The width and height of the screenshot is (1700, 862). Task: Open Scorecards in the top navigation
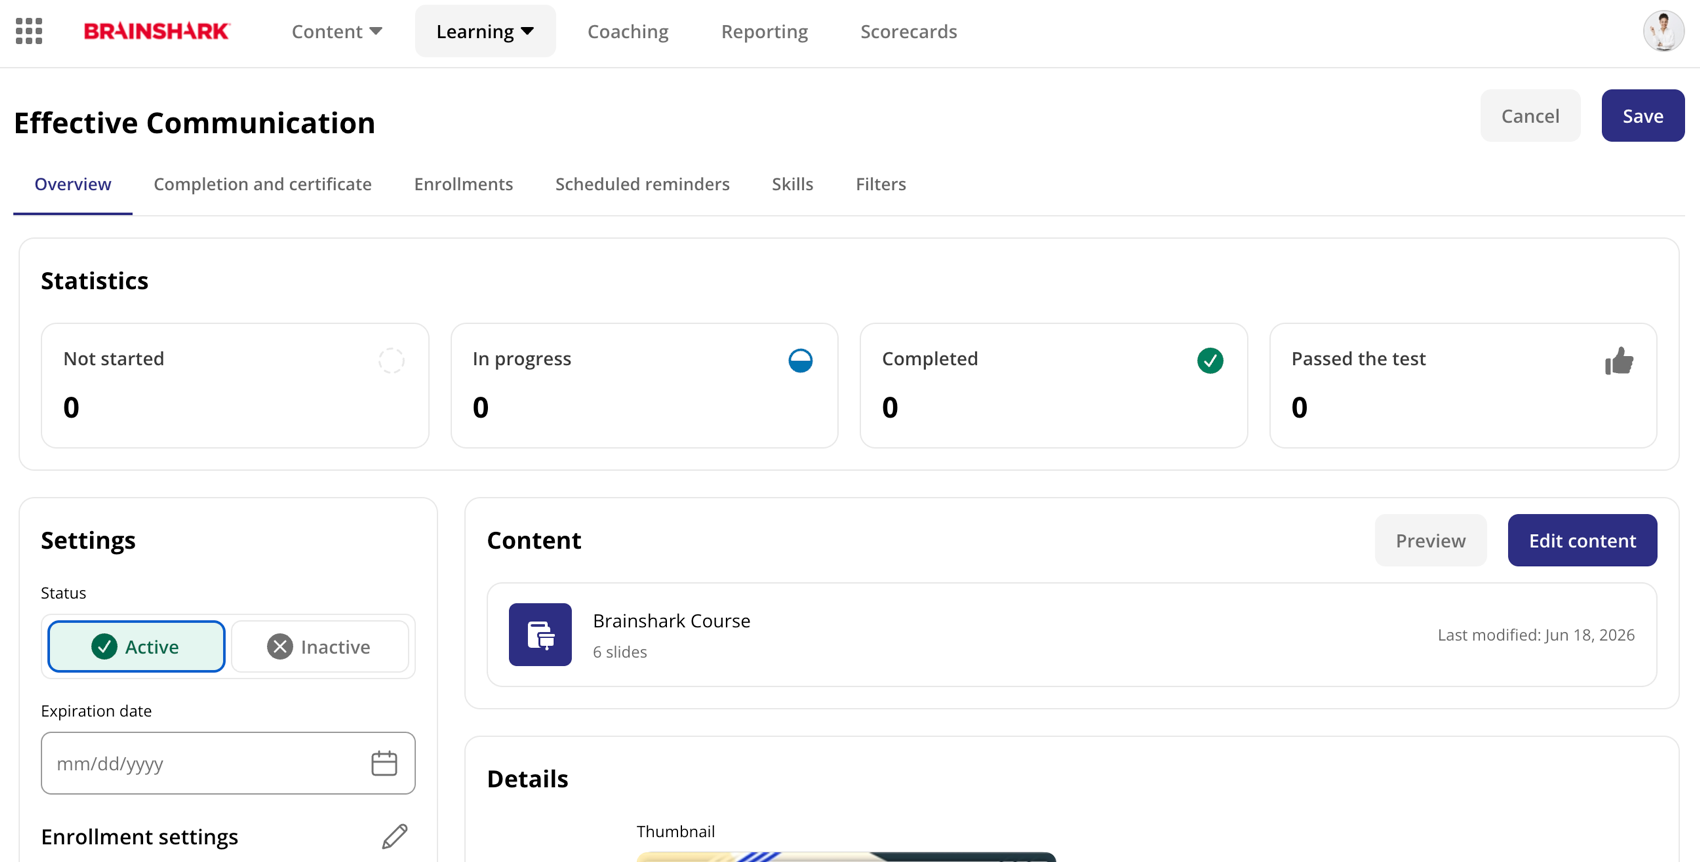[x=908, y=31]
